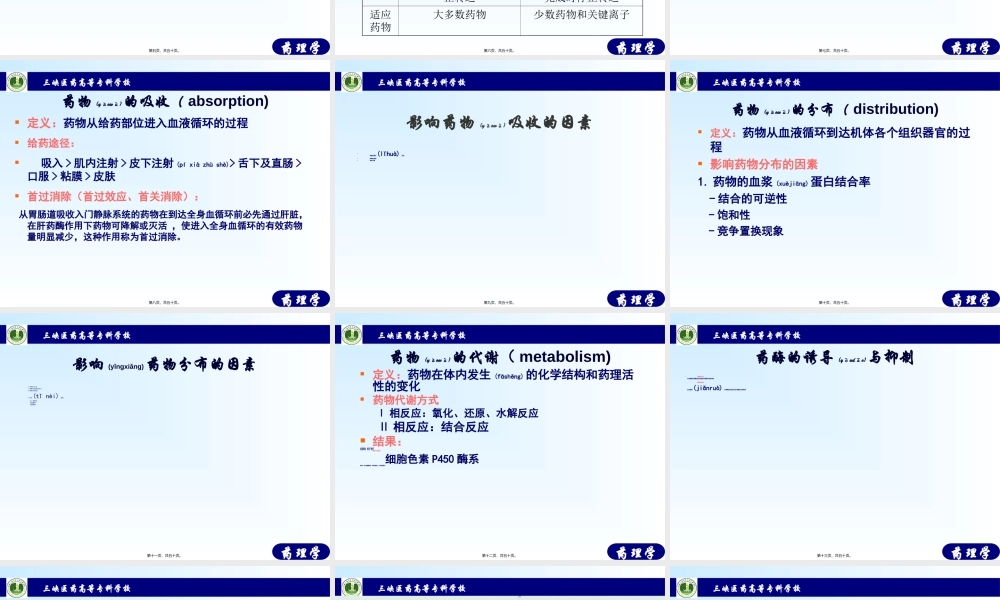This screenshot has width=1000, height=600.
Task: Click the 定义 line 药物从给药部位进入血液循环的过程
Action: [137, 123]
